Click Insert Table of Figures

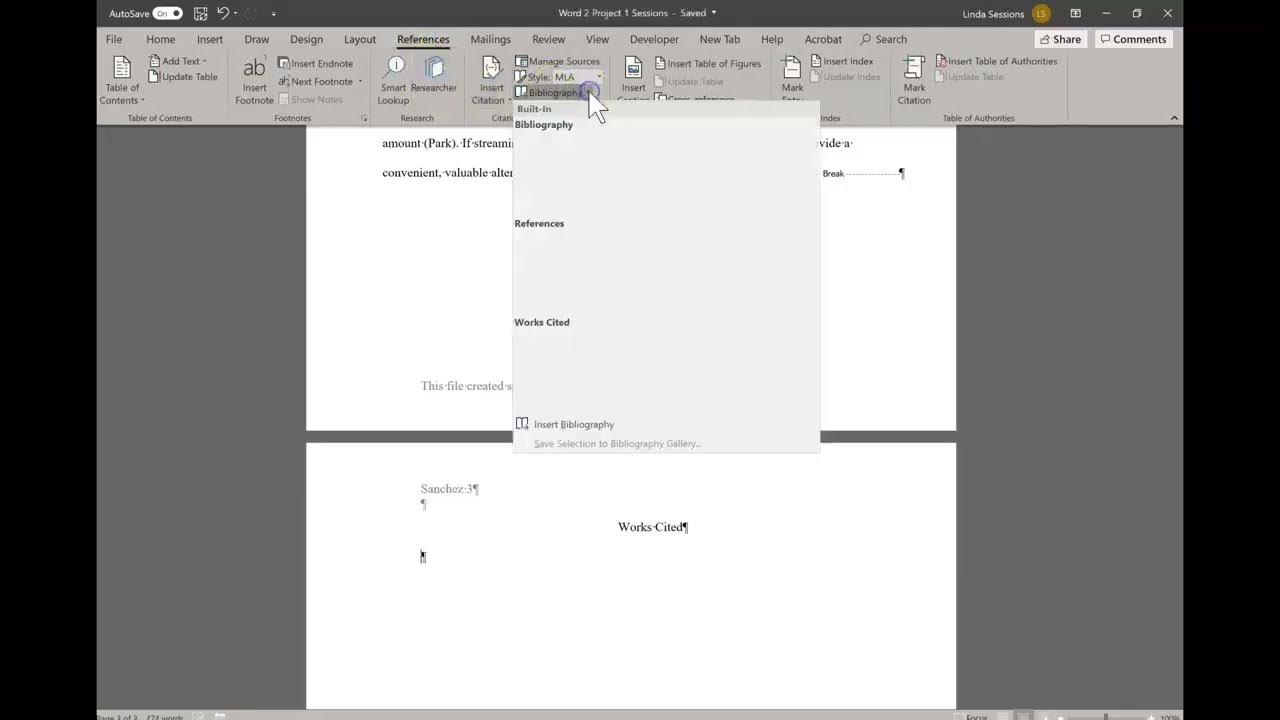707,63
